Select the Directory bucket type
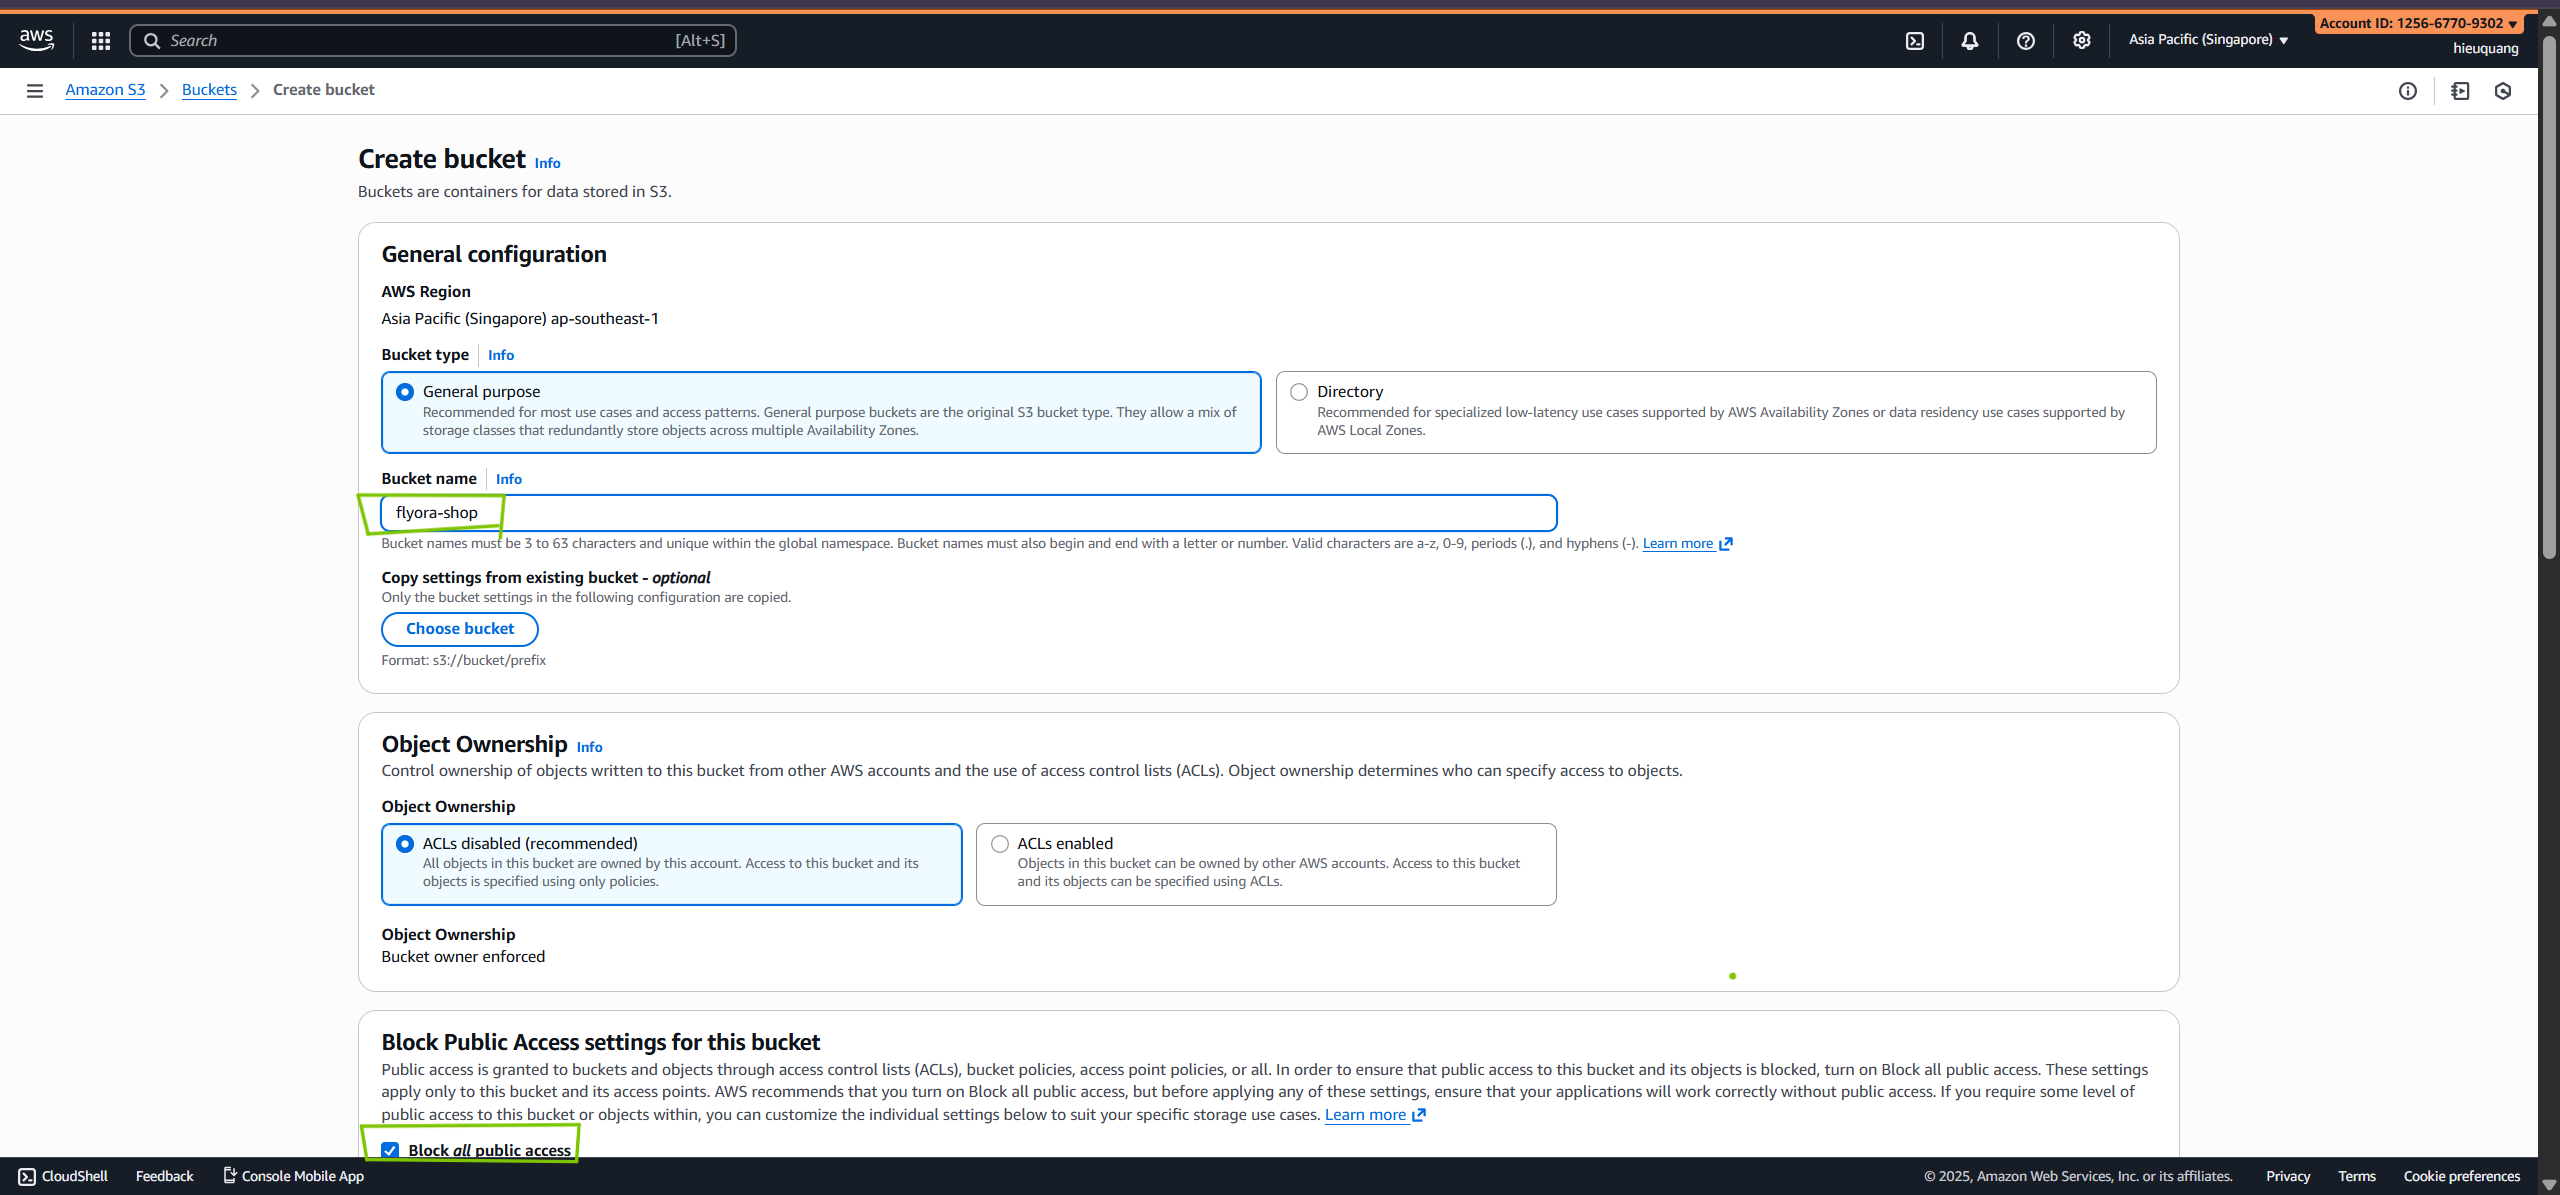Viewport: 2560px width, 1195px height. pyautogui.click(x=1299, y=392)
